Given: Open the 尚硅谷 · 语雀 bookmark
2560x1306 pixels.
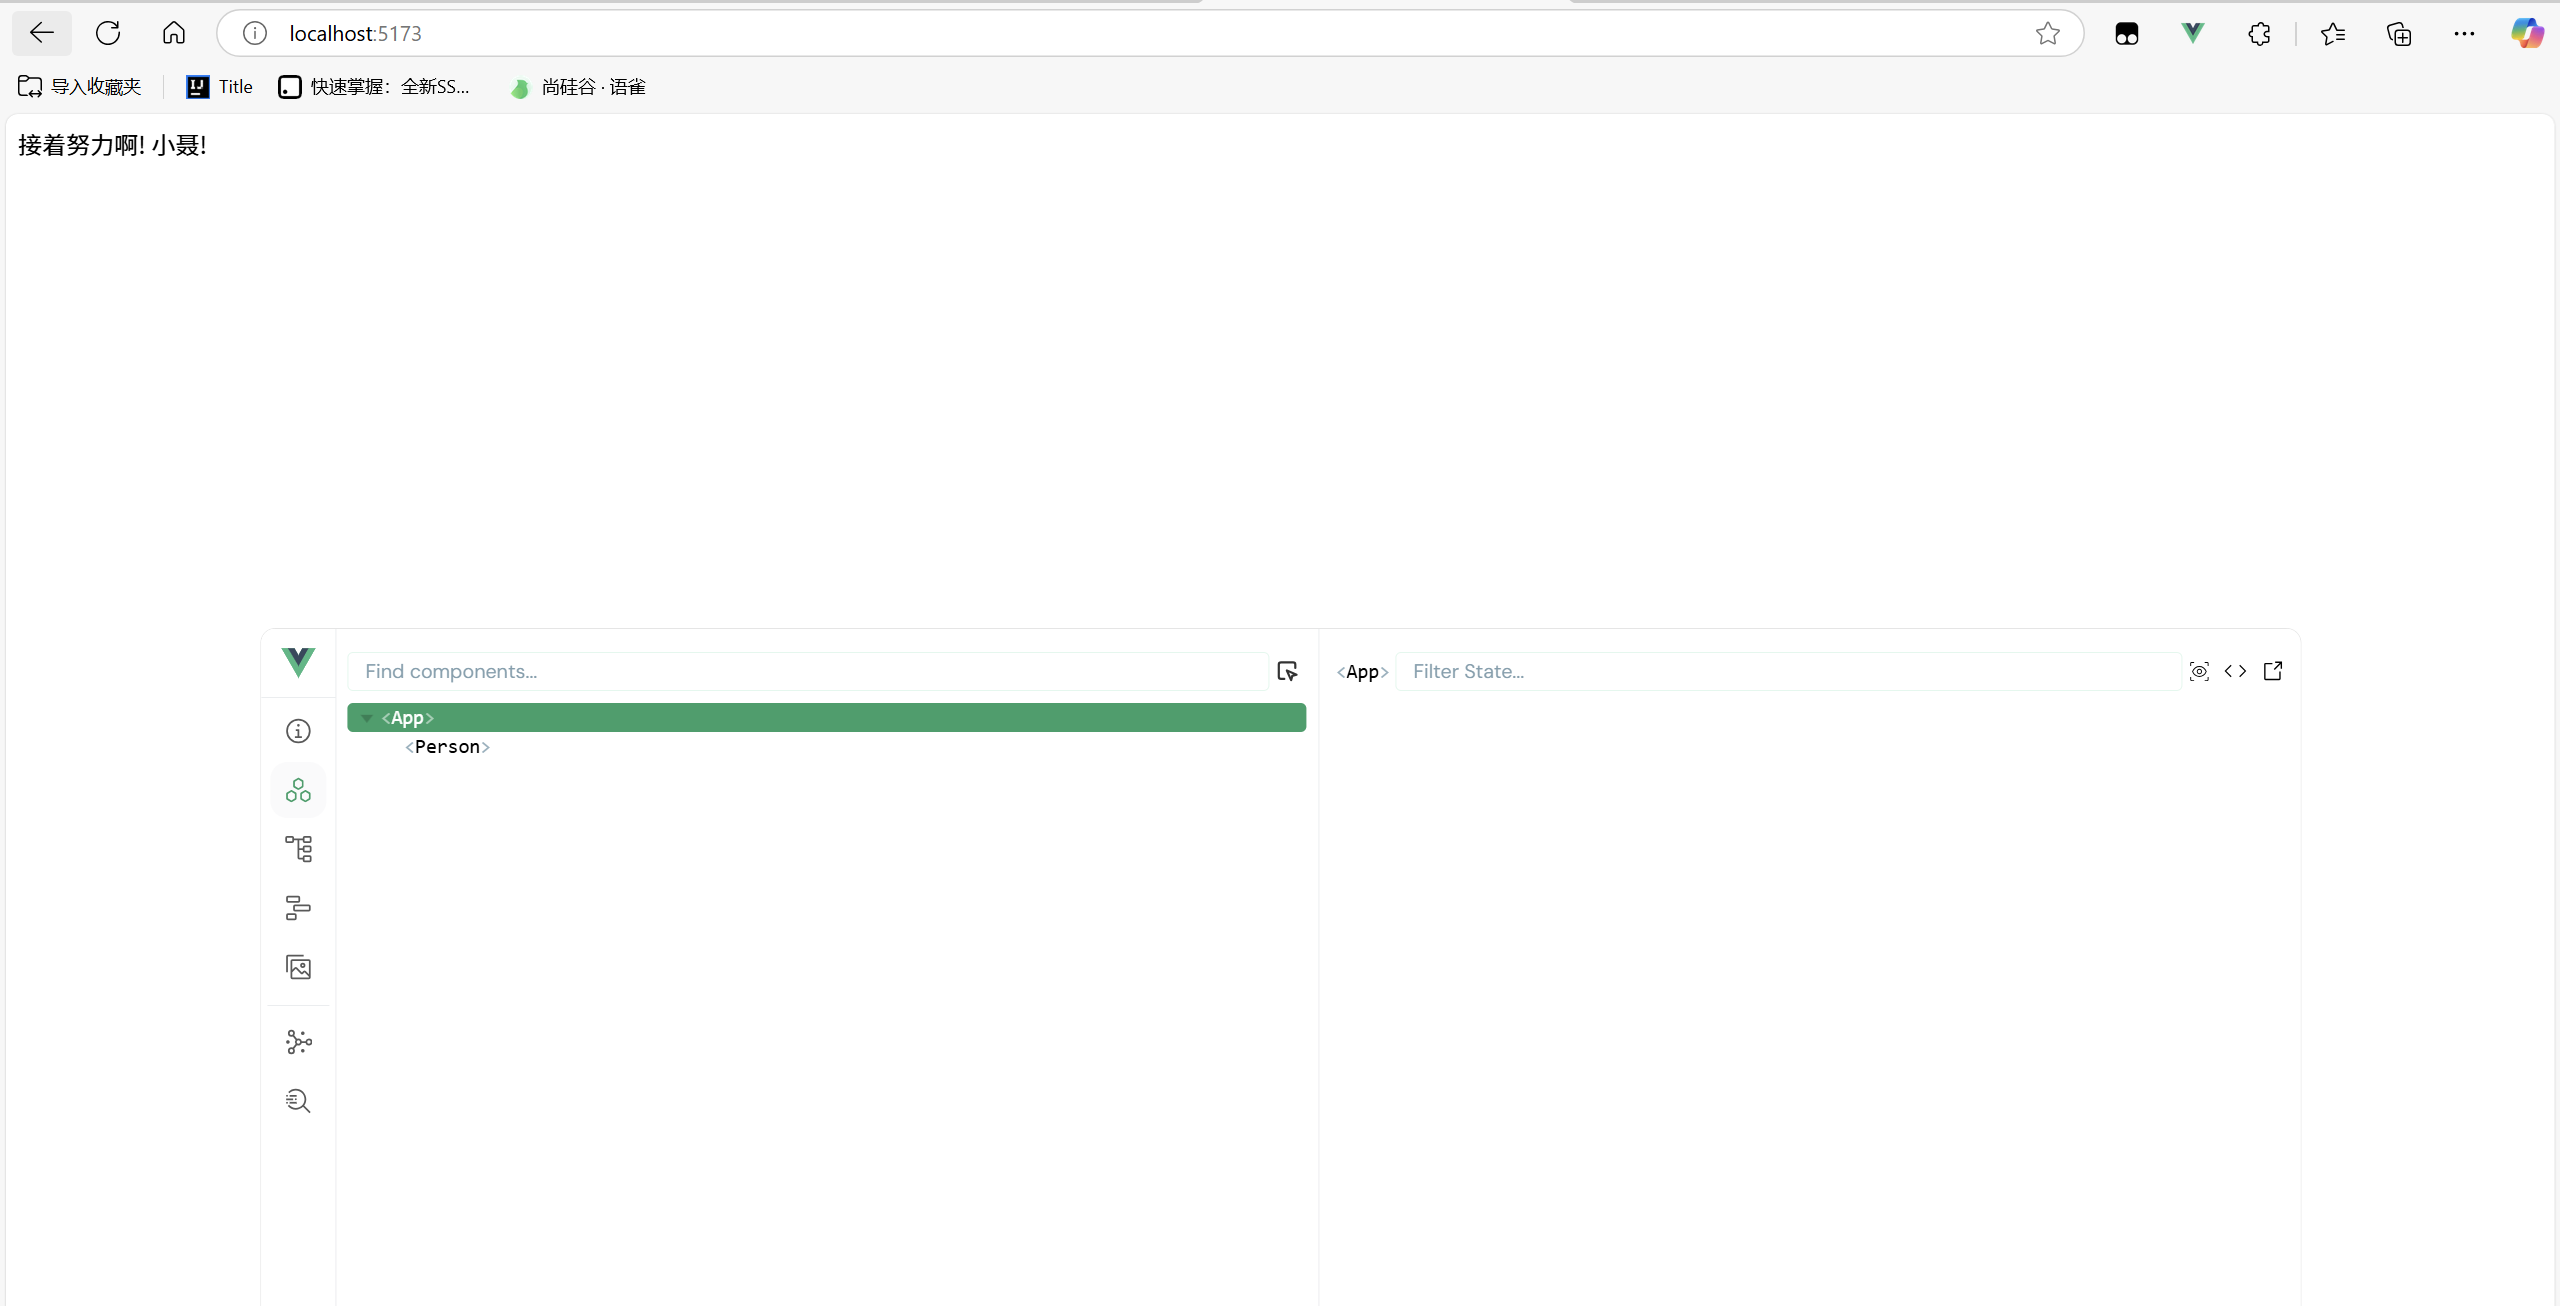Looking at the screenshot, I should coord(578,87).
